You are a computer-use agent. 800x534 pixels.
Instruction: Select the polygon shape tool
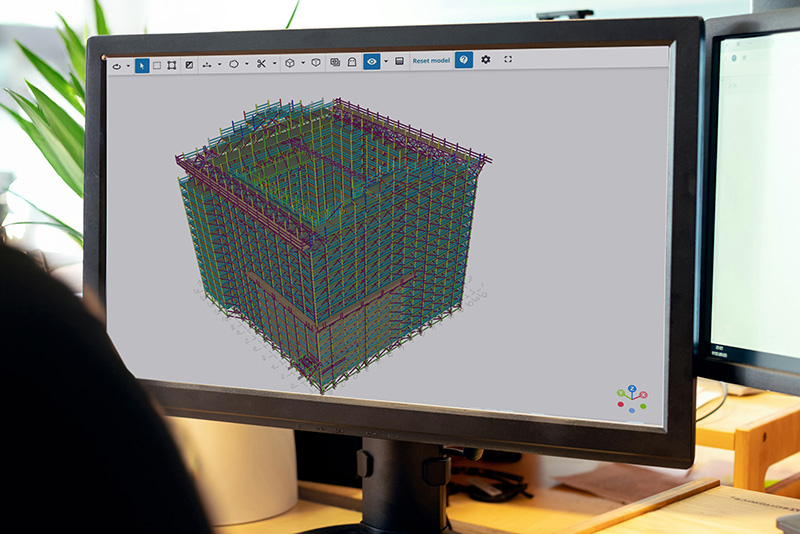234,64
